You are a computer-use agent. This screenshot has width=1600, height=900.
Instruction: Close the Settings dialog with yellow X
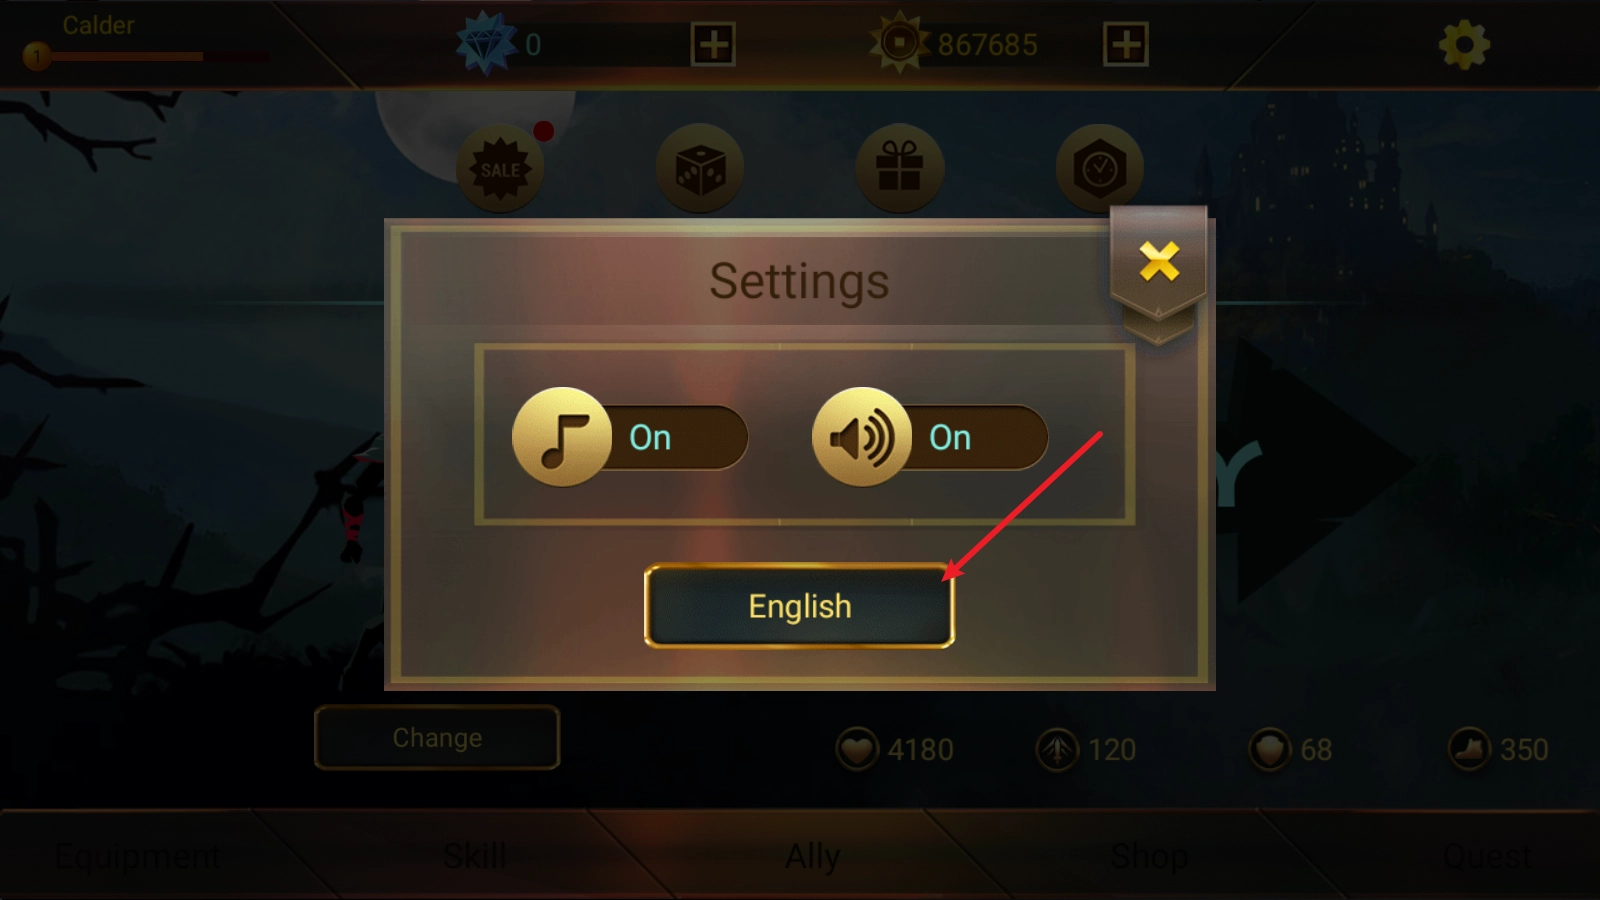[x=1159, y=262]
